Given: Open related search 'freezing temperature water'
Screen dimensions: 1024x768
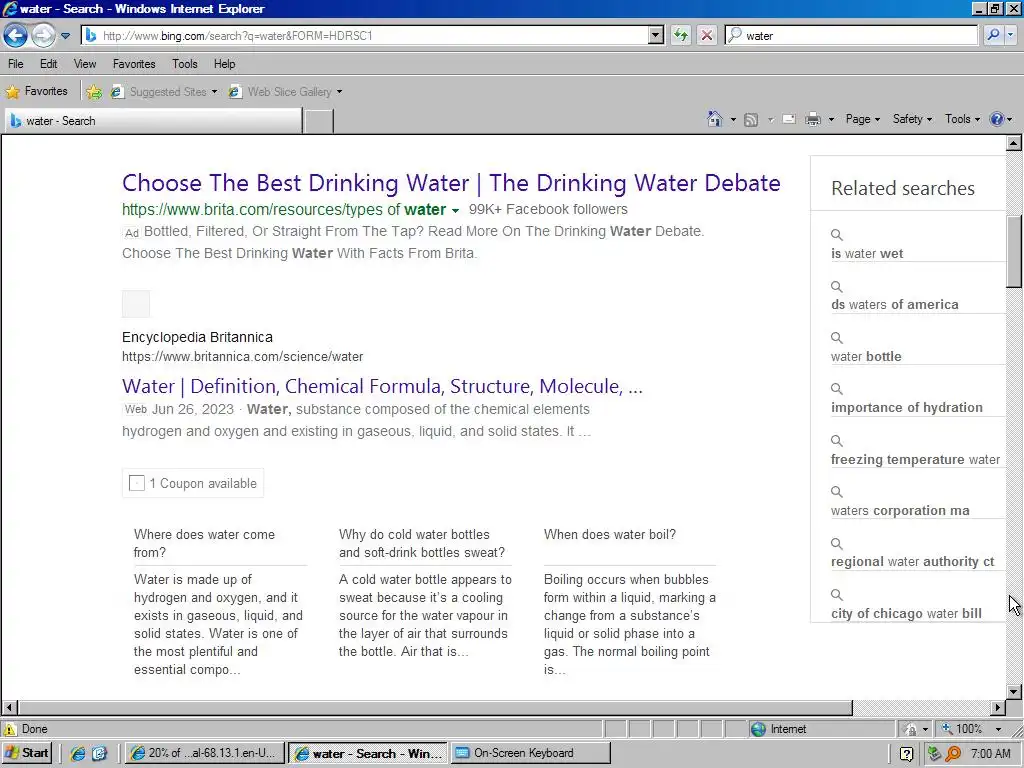Looking at the screenshot, I should (x=915, y=459).
